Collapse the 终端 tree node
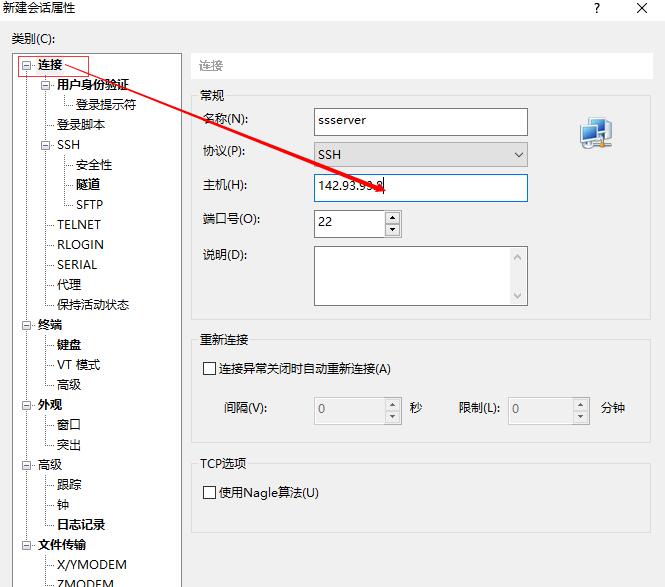 27,325
